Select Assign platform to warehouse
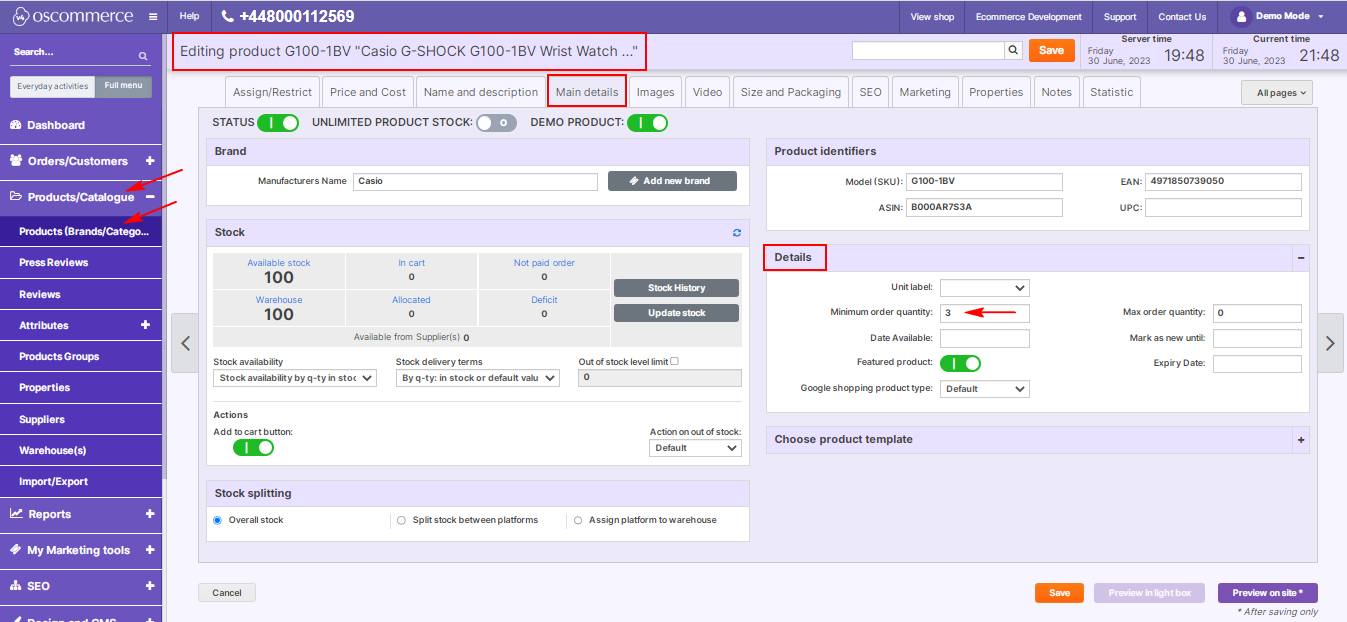Viewport: 1347px width, 622px height. click(x=578, y=520)
